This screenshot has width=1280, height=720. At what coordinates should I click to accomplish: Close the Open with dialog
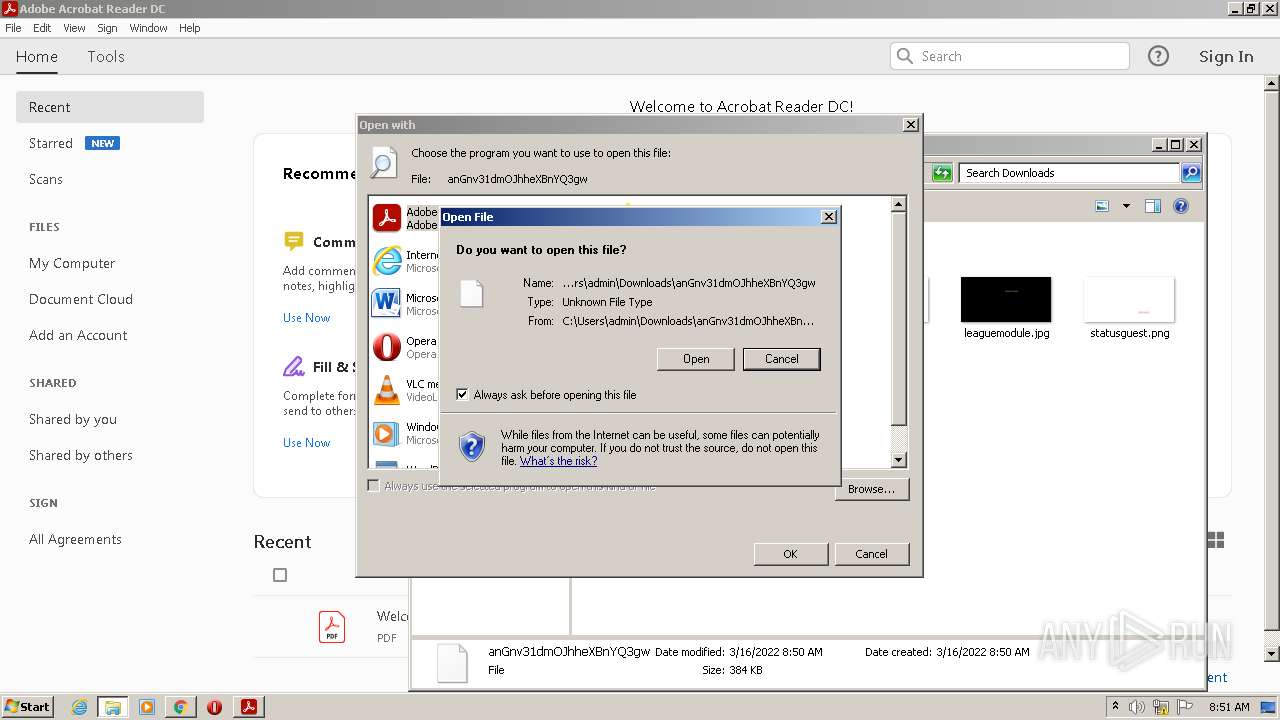tap(910, 125)
